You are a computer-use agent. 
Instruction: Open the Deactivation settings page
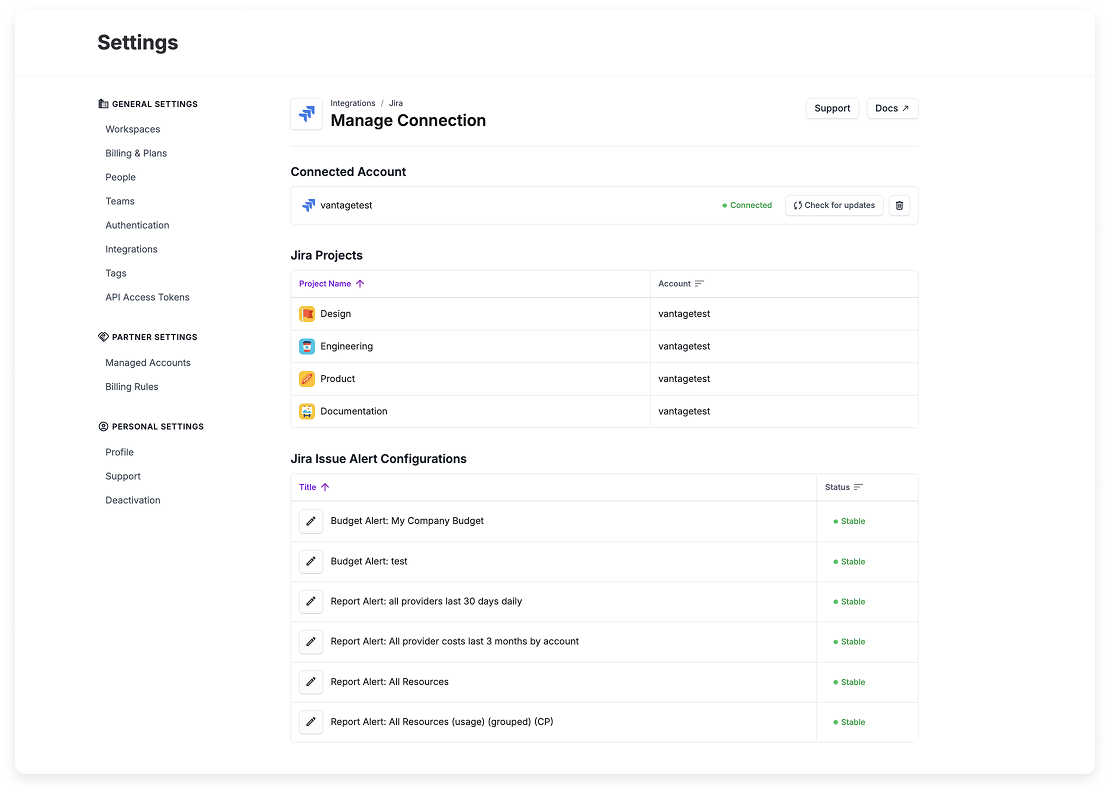133,500
